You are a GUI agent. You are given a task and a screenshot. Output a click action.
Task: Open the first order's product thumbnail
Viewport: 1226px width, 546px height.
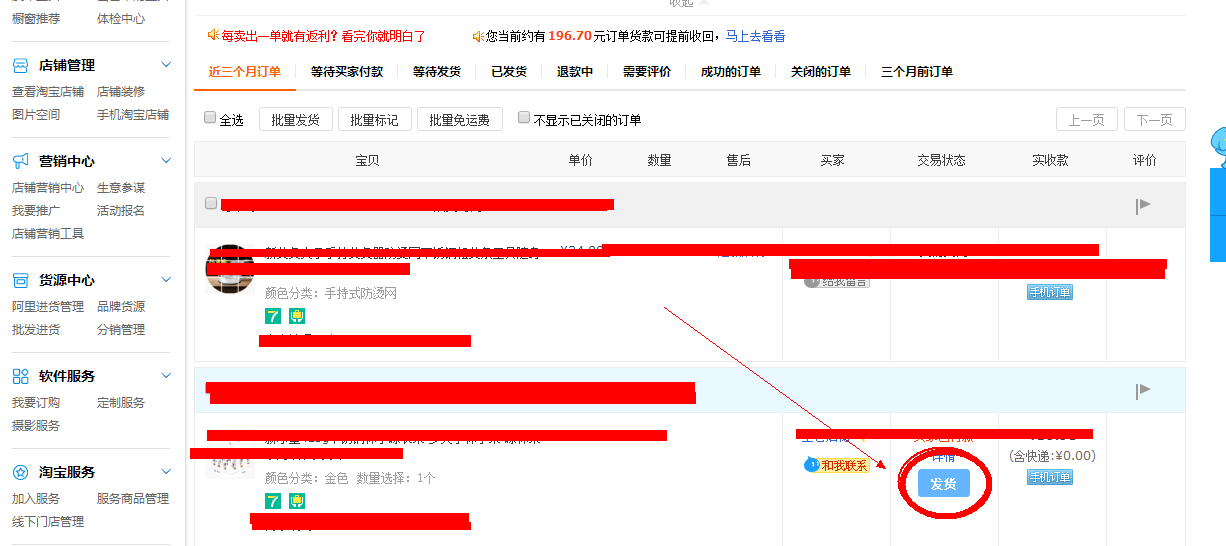[230, 268]
